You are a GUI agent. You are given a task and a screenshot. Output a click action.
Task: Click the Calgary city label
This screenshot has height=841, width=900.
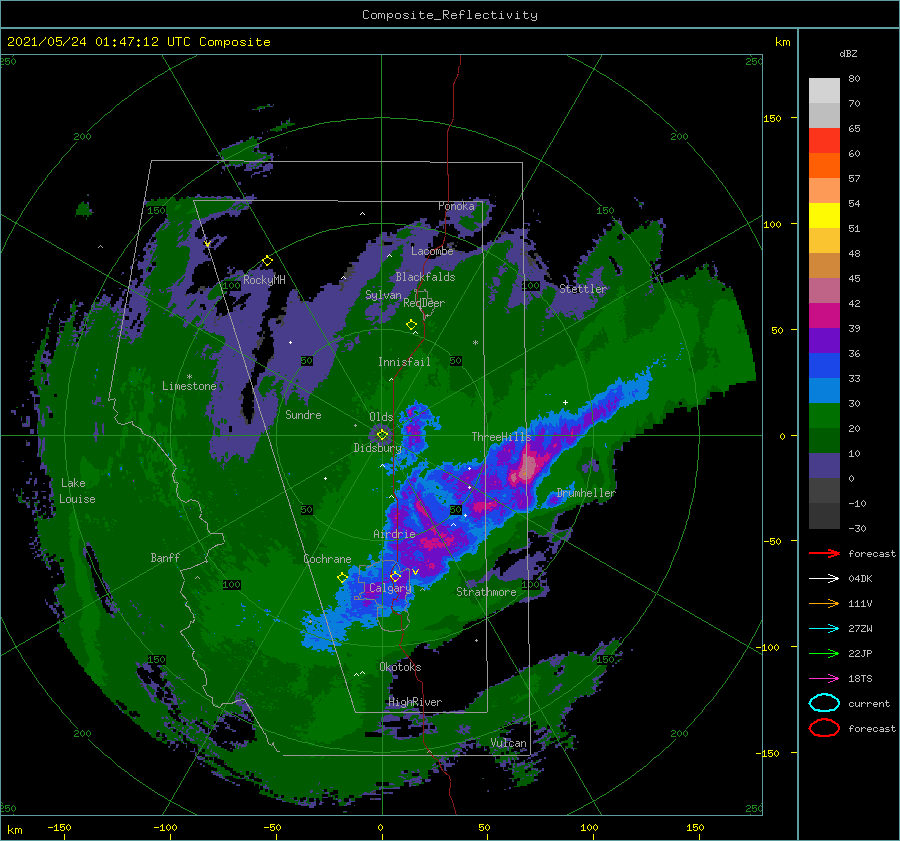390,588
